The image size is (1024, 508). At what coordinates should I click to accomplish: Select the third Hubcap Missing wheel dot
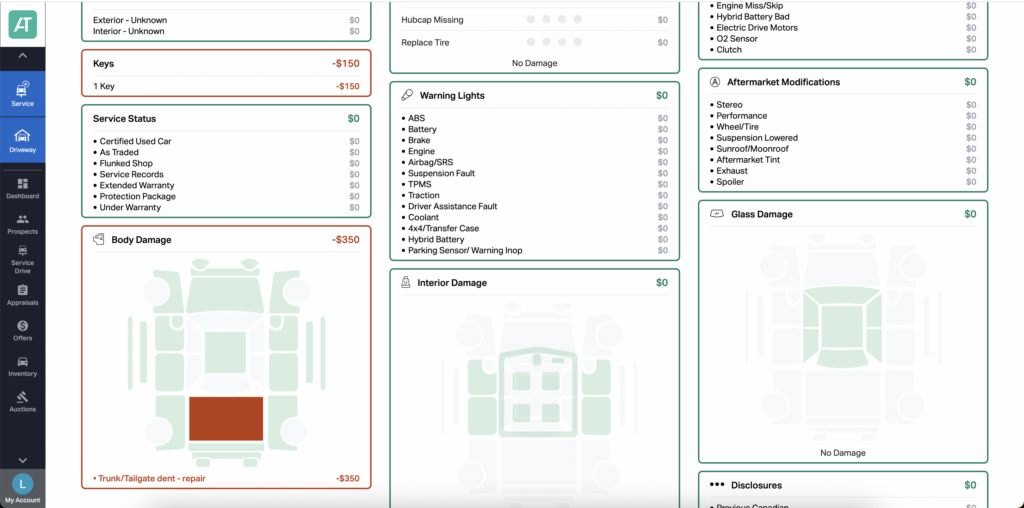562,20
